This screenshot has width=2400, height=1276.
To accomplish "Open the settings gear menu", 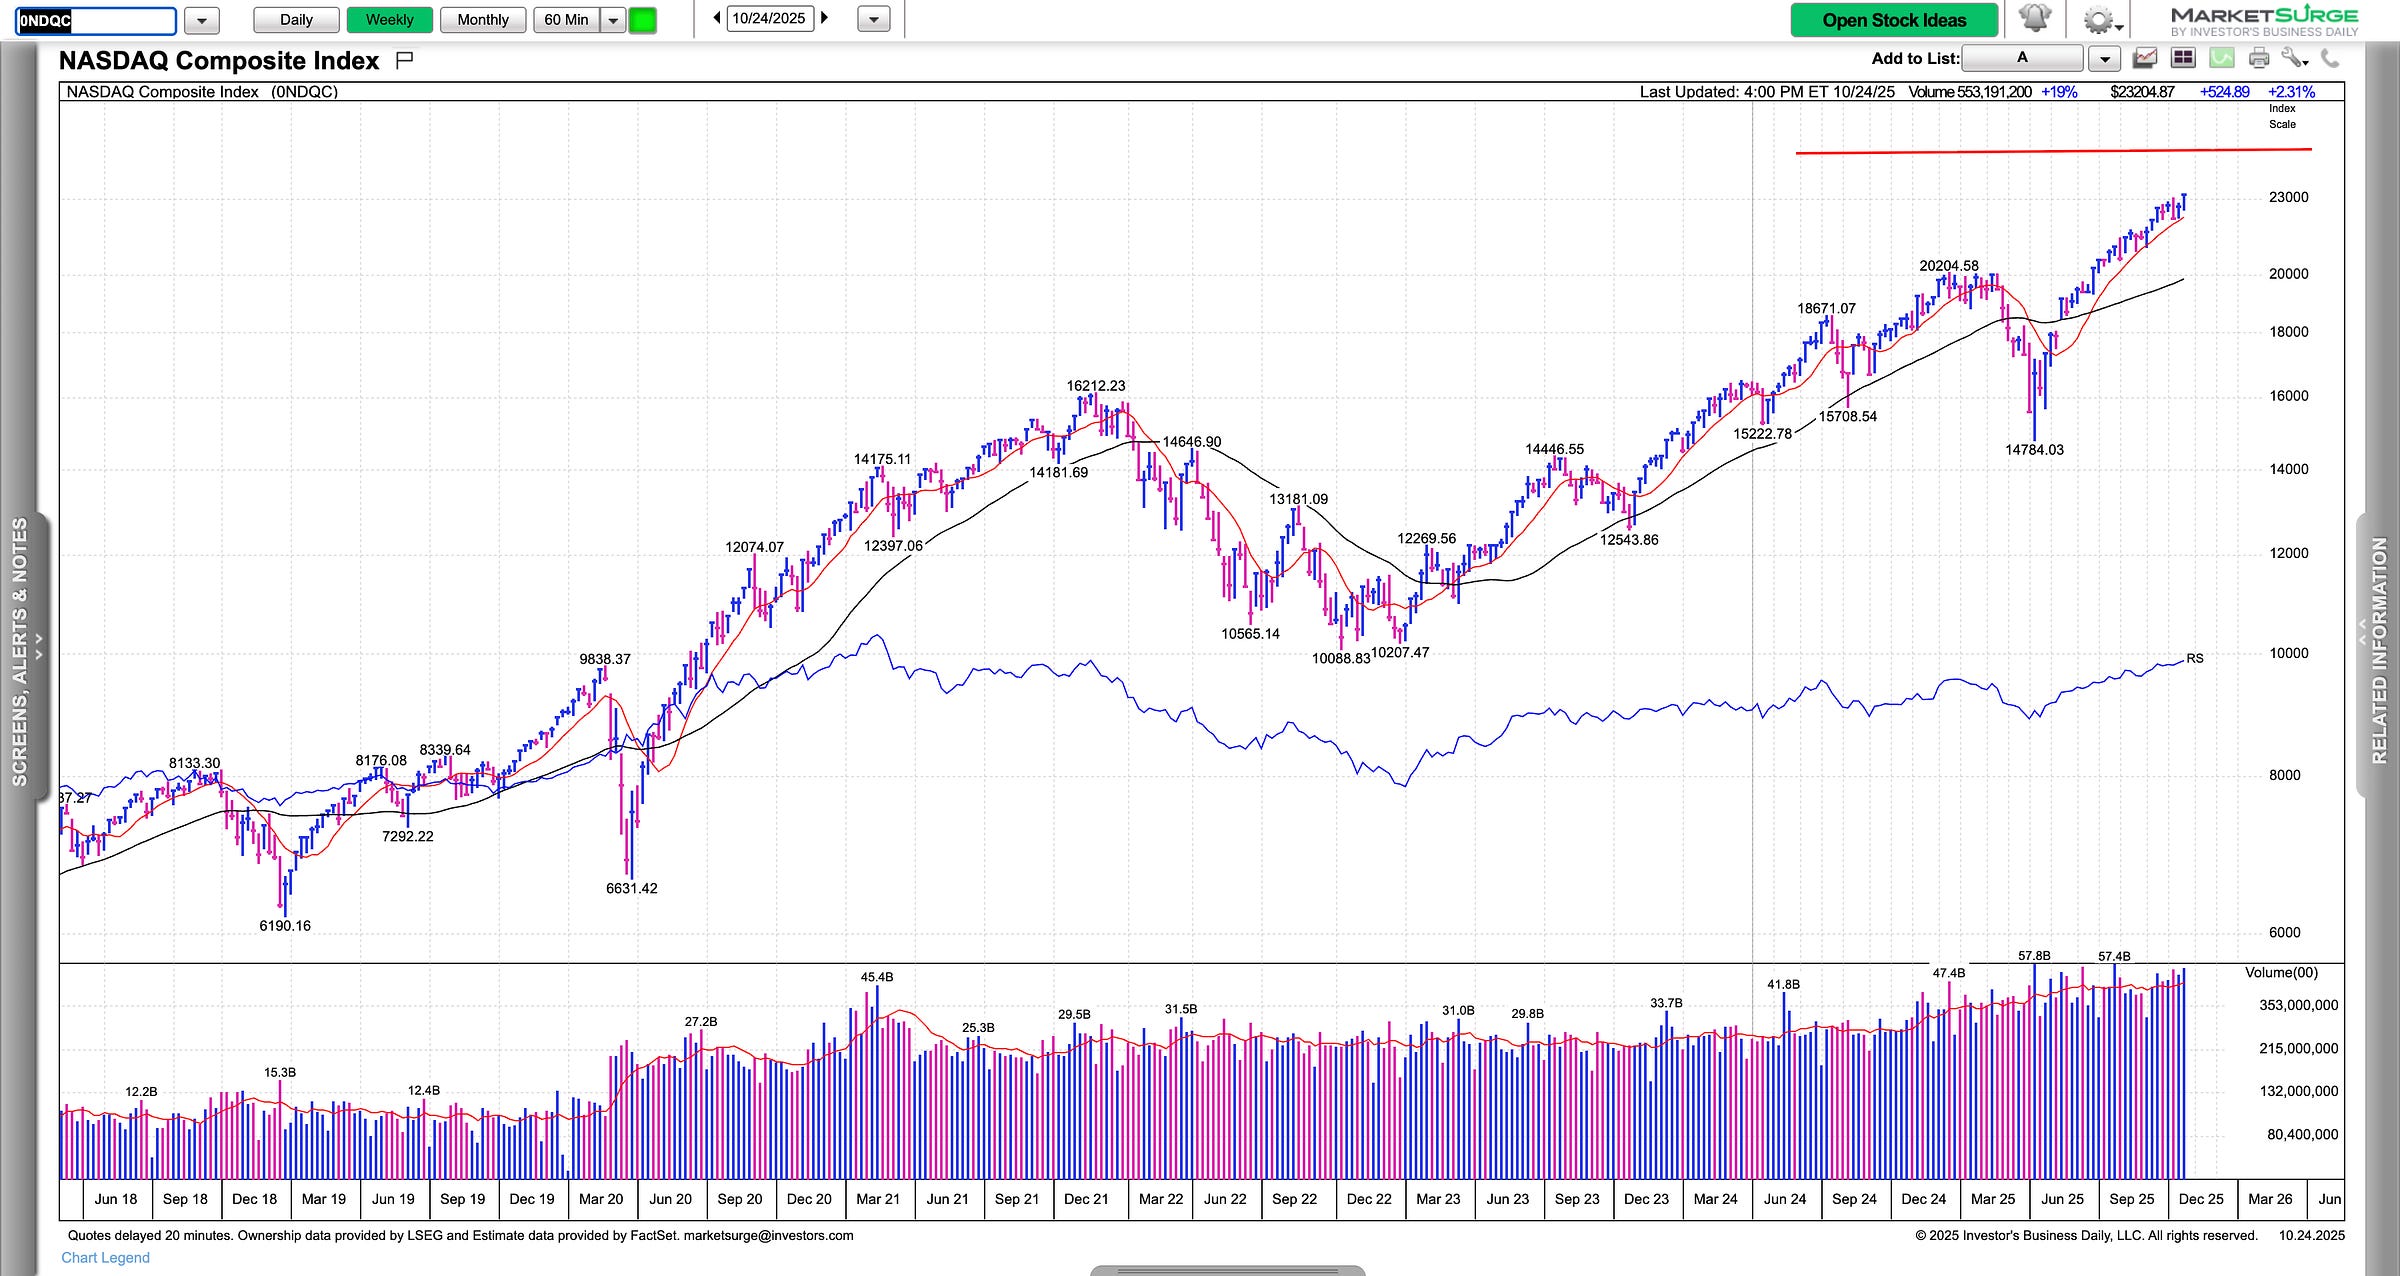I will click(2098, 20).
